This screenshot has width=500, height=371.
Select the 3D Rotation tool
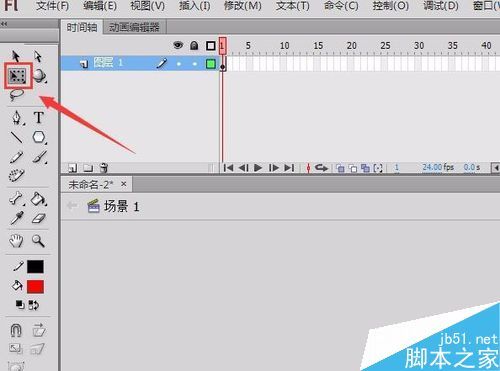click(40, 76)
